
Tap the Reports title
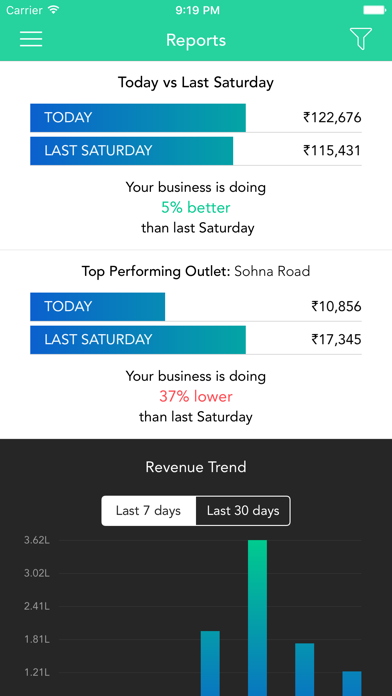(196, 40)
